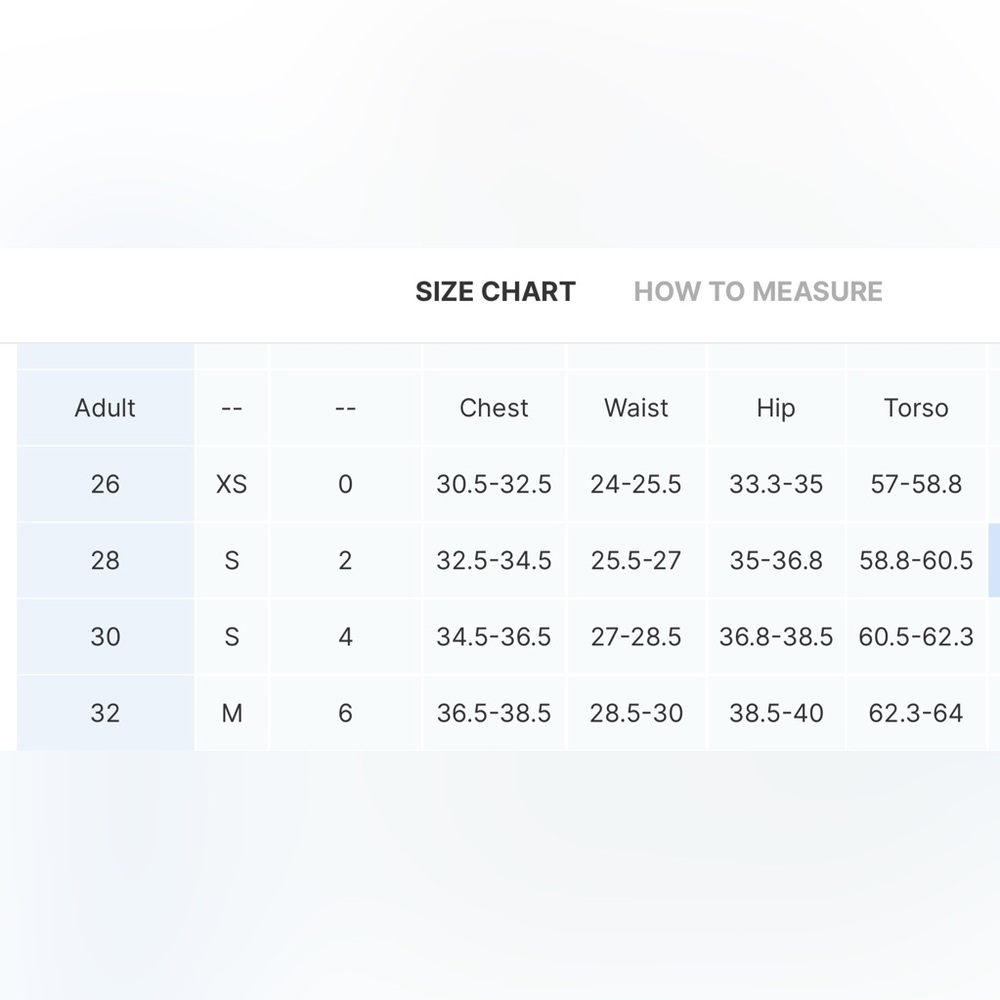Select adult size 26 row cell

(105, 484)
